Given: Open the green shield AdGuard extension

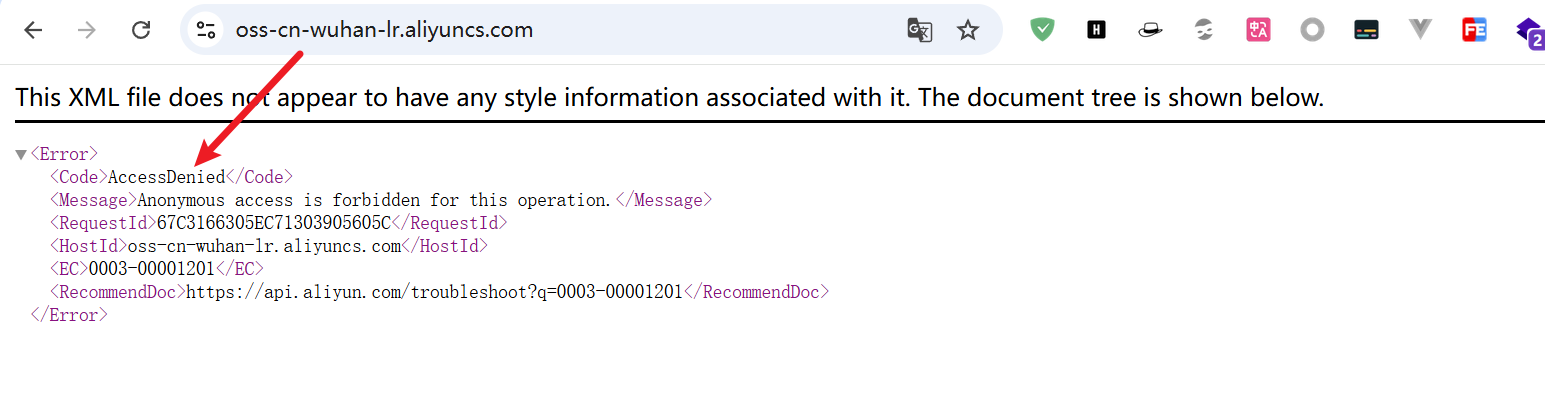Looking at the screenshot, I should point(1042,30).
